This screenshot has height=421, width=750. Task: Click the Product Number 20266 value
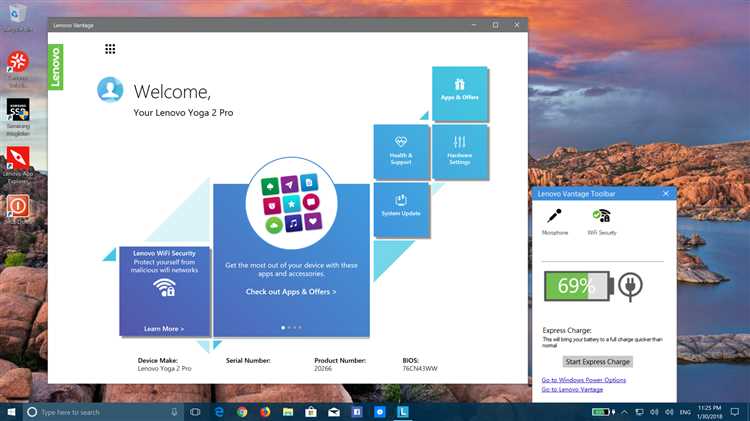323,368
